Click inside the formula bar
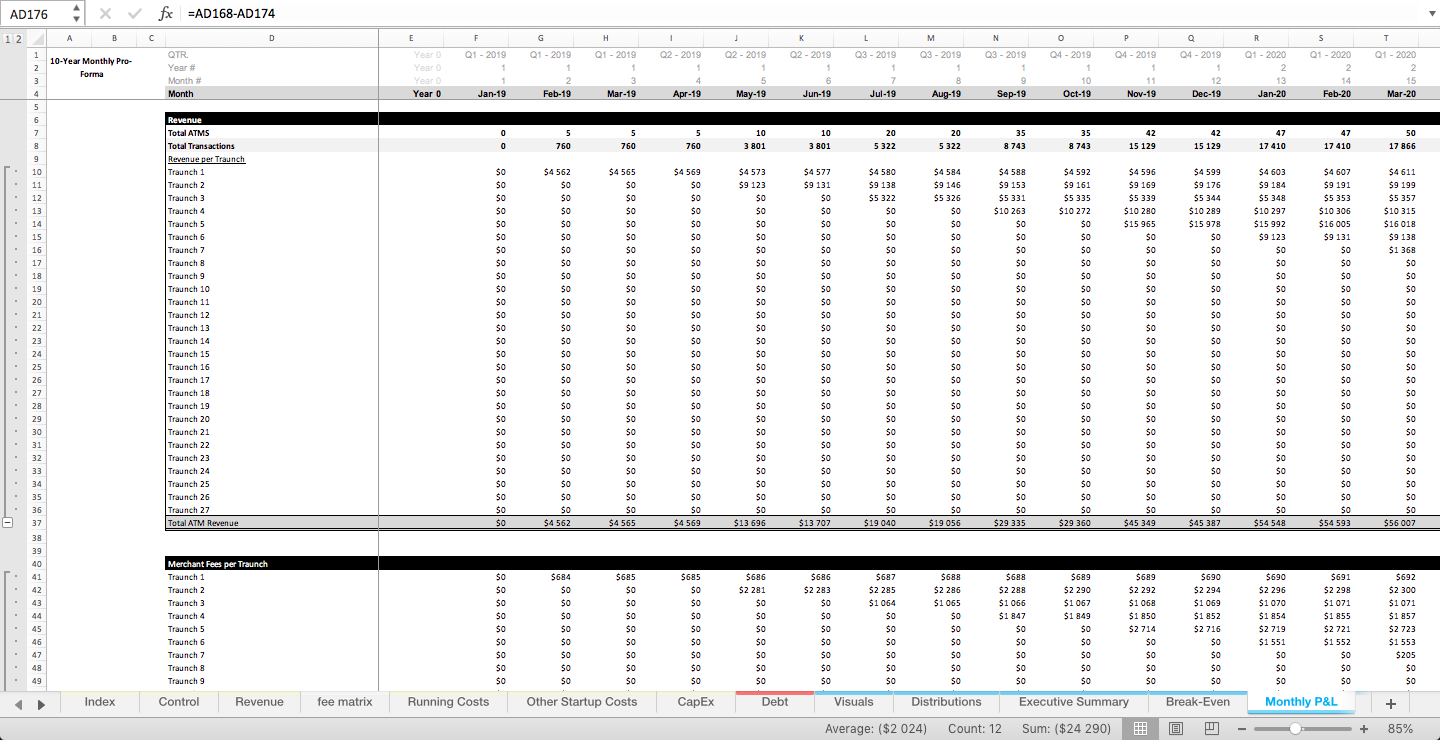This screenshot has height=740, width=1440. (400, 14)
